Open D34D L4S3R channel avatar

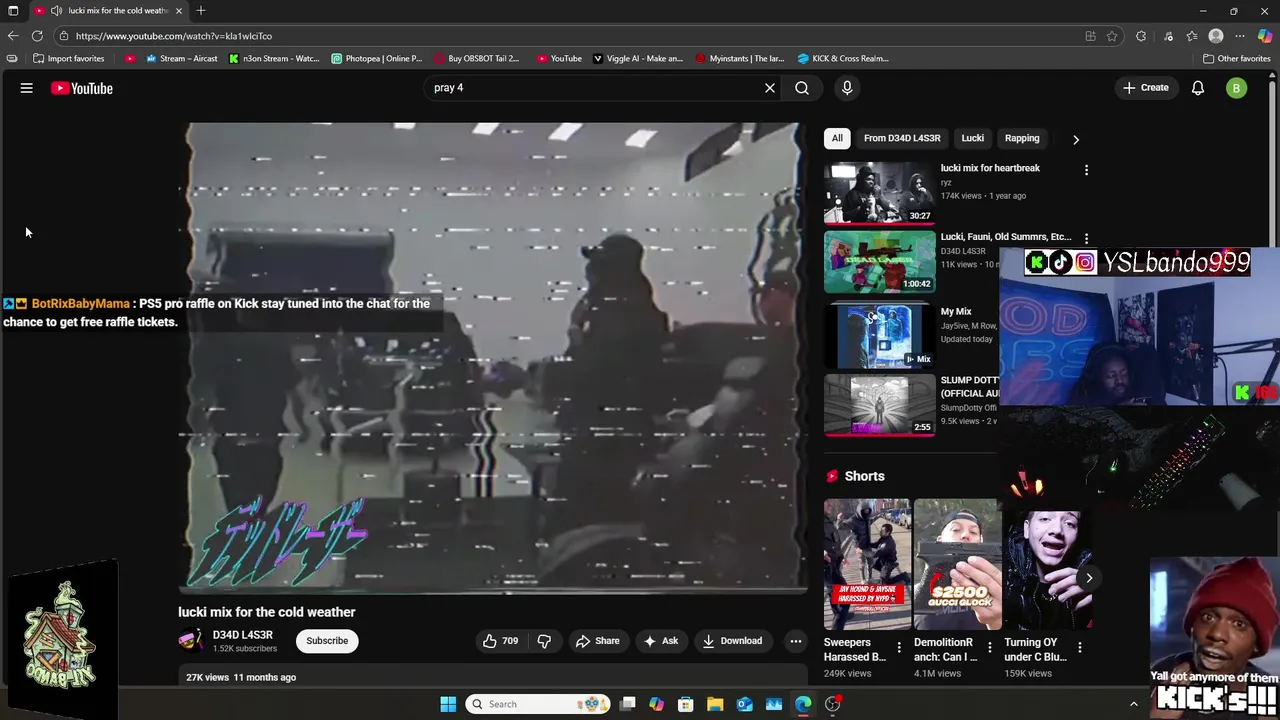tap(191, 641)
